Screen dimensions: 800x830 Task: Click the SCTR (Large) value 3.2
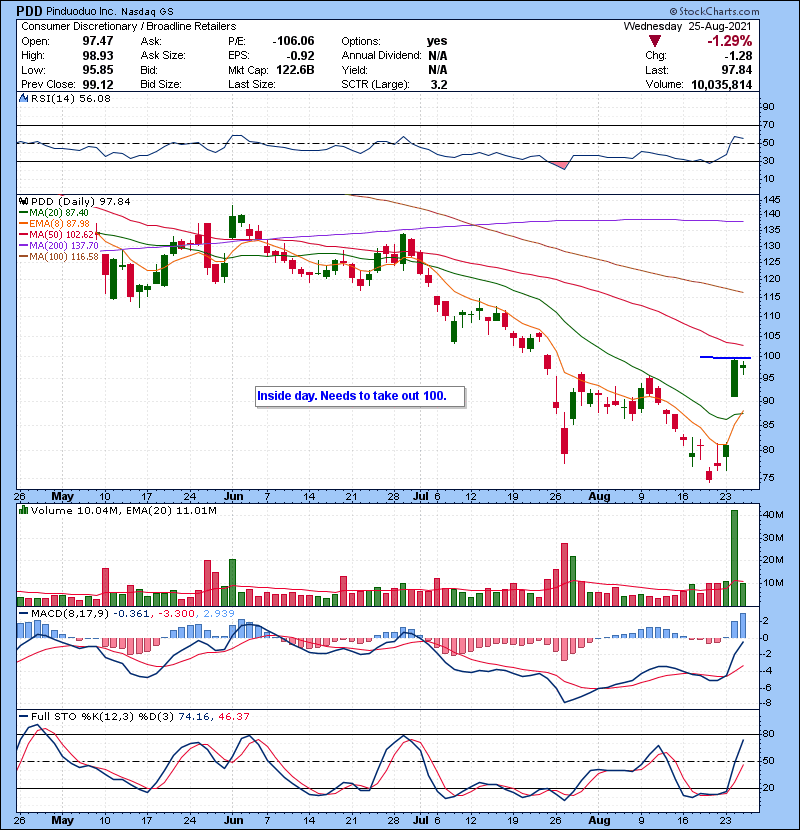click(439, 85)
